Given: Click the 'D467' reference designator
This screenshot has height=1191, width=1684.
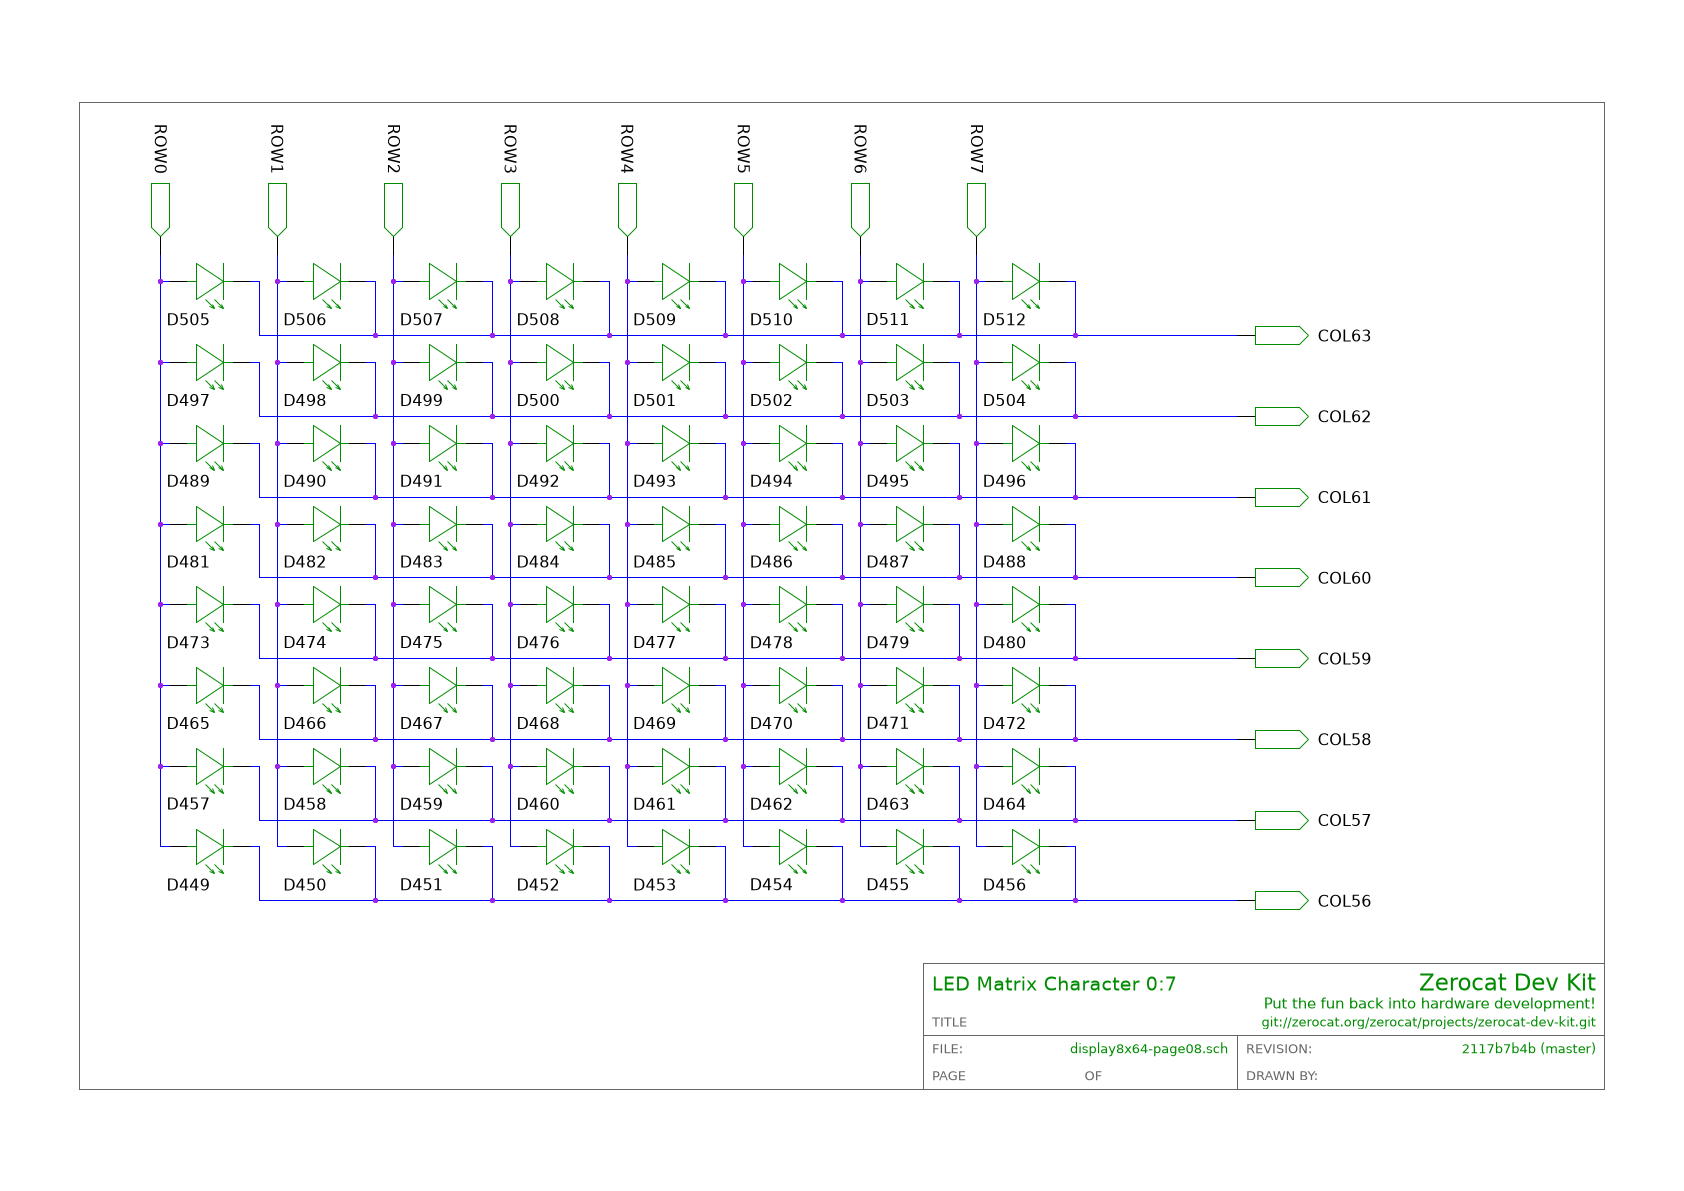Looking at the screenshot, I should point(421,723).
